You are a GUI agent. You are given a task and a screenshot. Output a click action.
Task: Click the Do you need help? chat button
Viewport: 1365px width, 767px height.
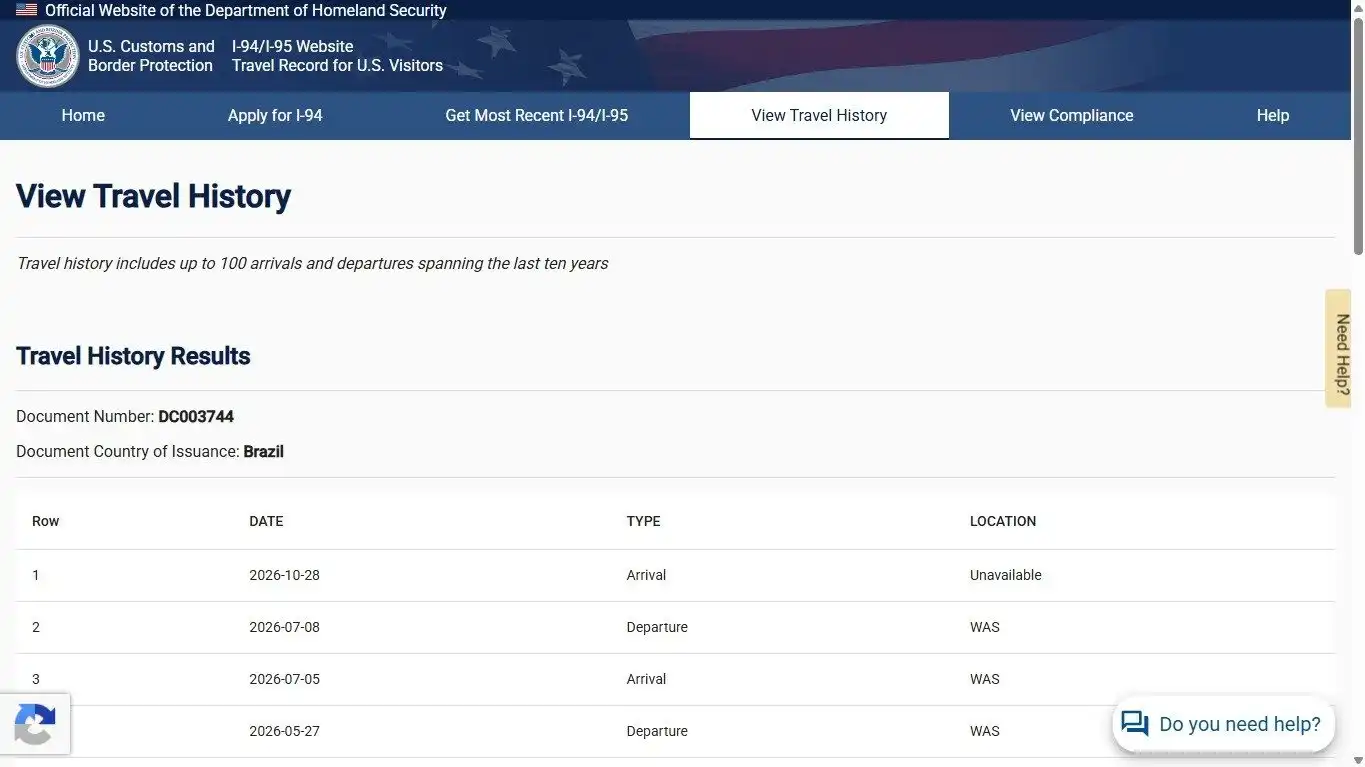[1224, 724]
